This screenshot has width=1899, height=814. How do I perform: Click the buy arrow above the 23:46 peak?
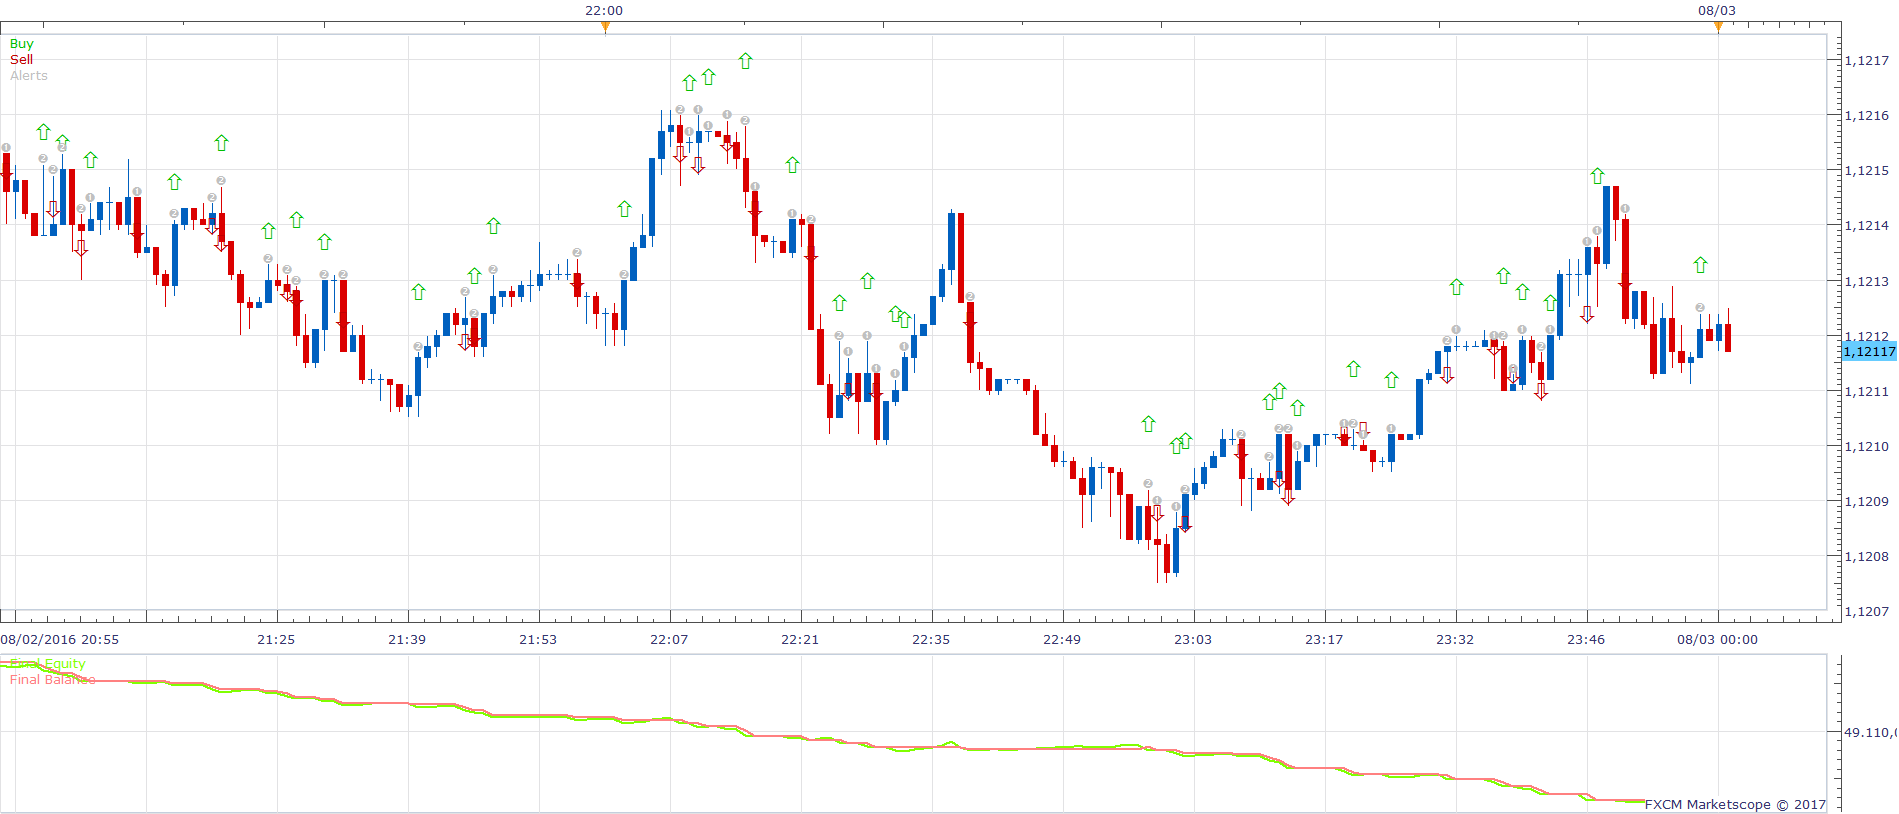[1597, 176]
